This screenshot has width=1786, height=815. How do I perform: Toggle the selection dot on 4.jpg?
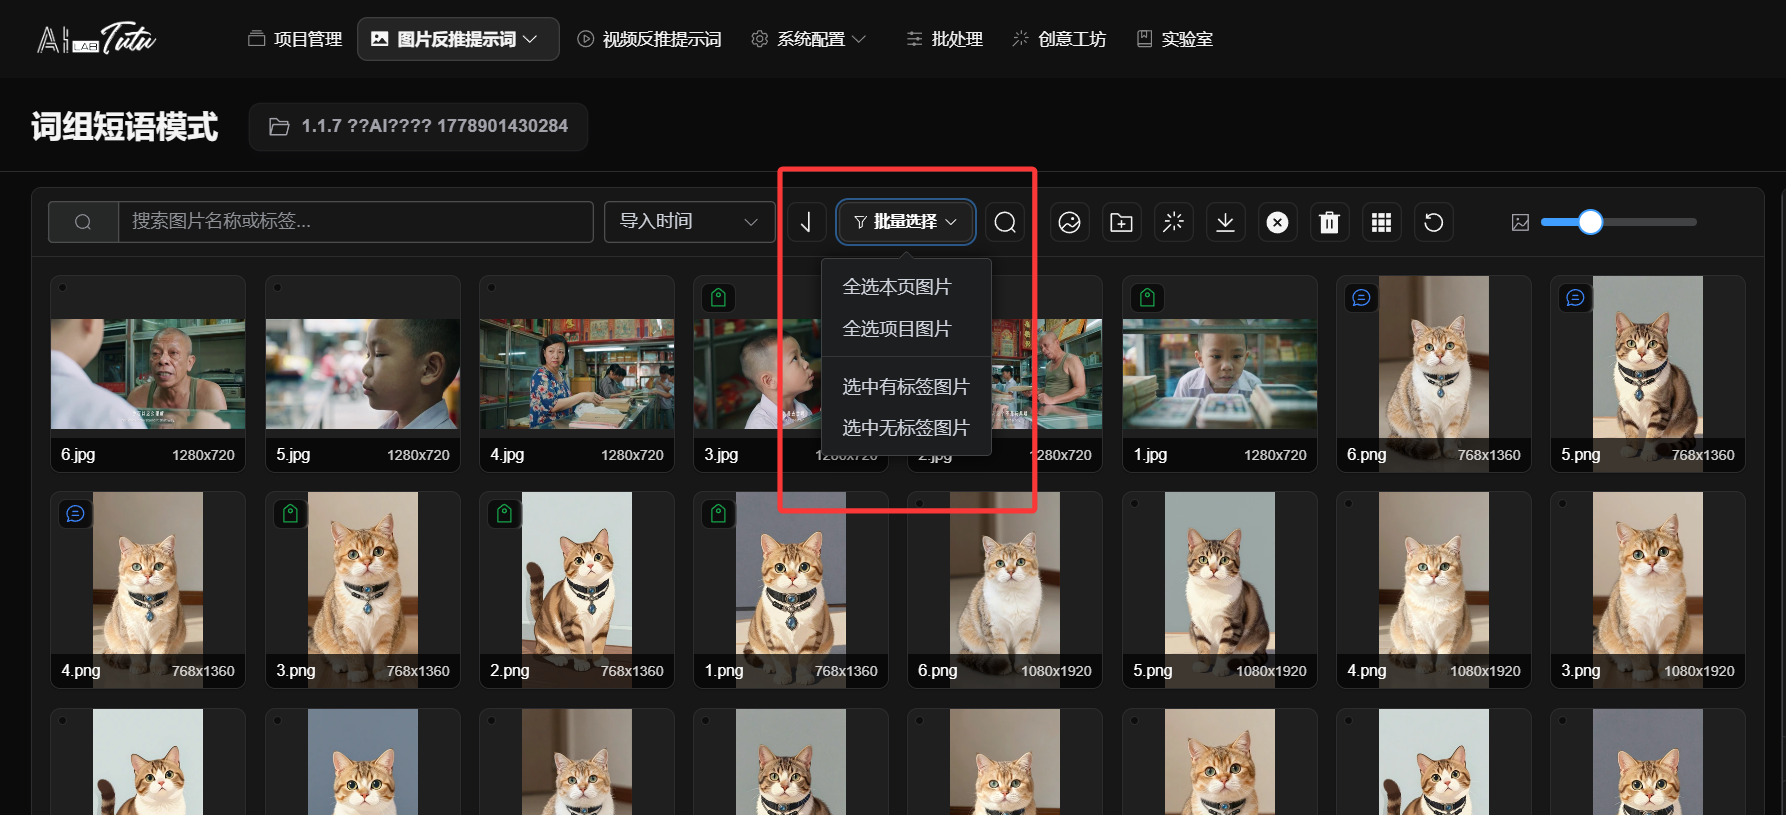point(491,288)
